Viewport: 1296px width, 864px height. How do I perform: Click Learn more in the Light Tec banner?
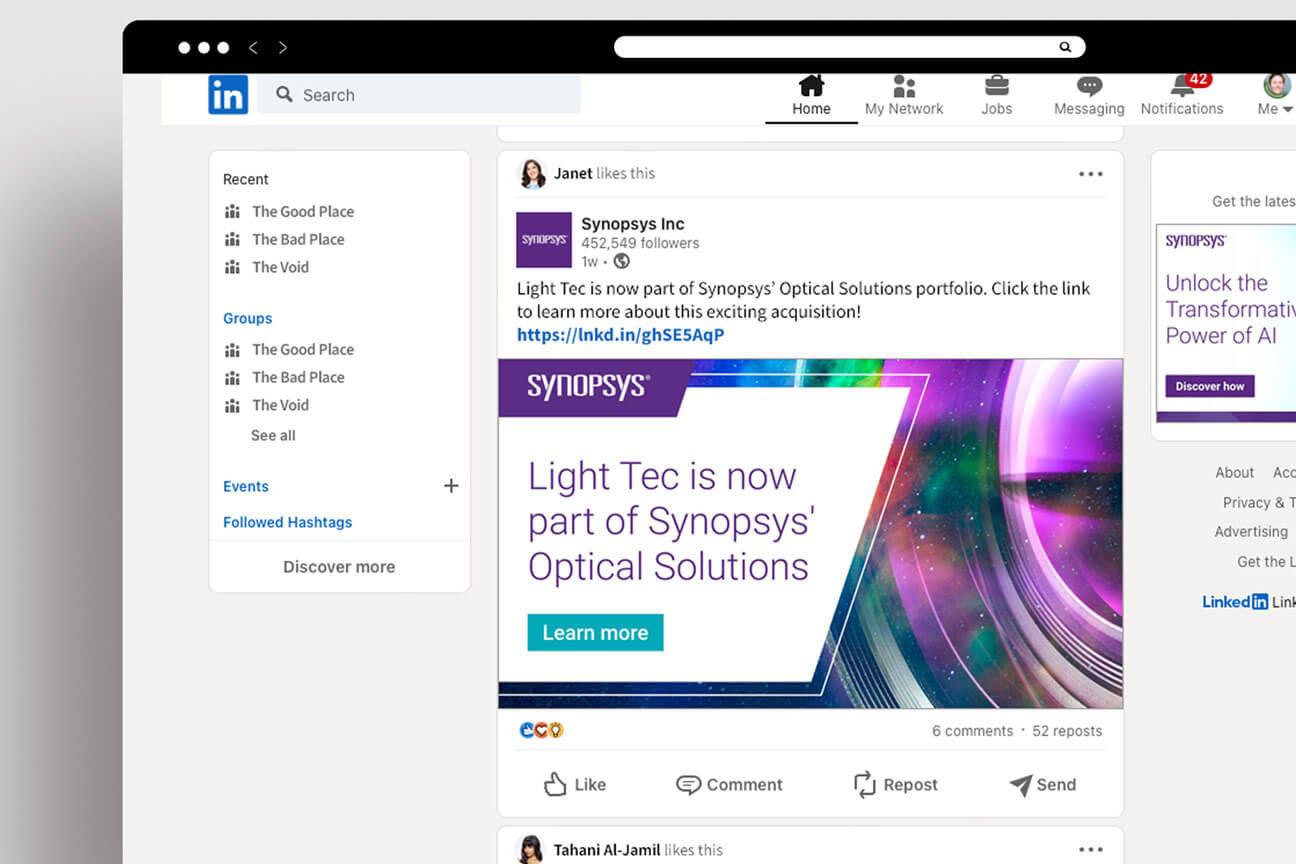(595, 632)
